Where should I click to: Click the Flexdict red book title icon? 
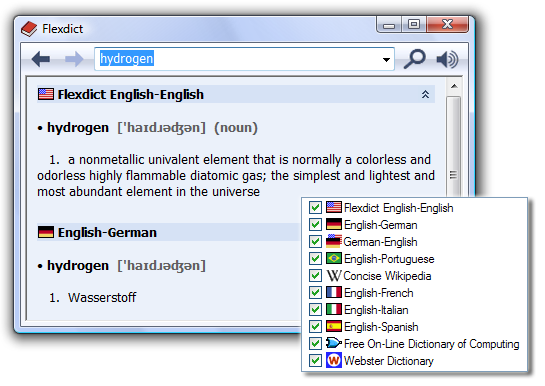click(x=29, y=29)
